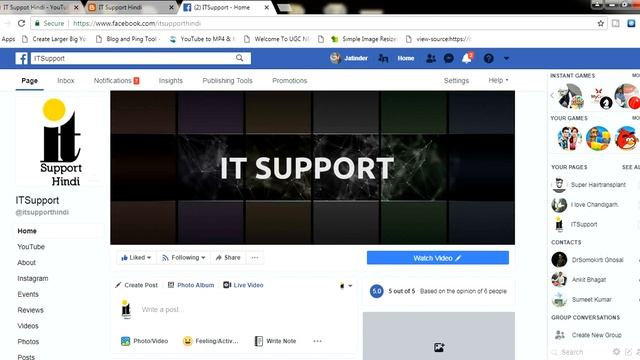This screenshot has height=360, width=640.
Task: Open Reviews in page sidebar
Action: coord(30,310)
